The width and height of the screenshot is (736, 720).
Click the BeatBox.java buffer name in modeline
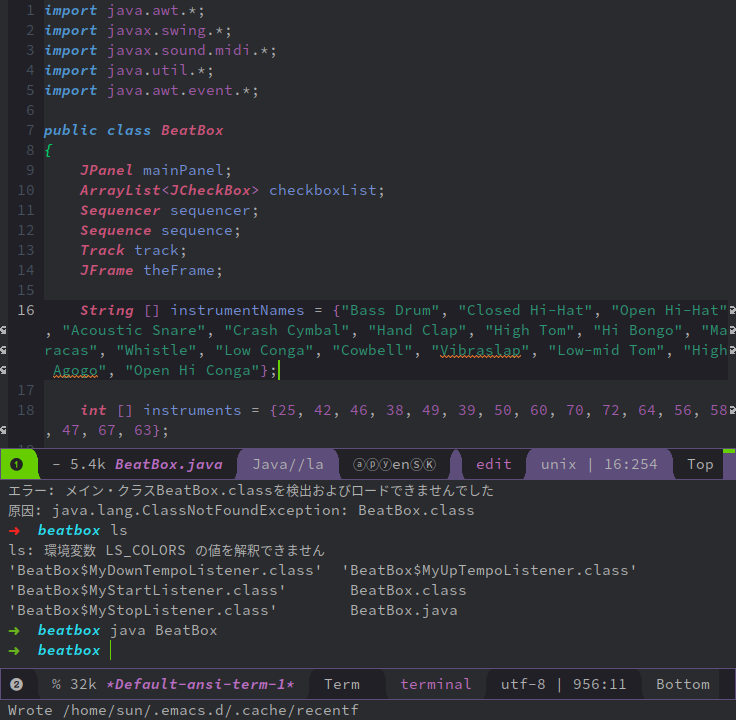click(168, 464)
